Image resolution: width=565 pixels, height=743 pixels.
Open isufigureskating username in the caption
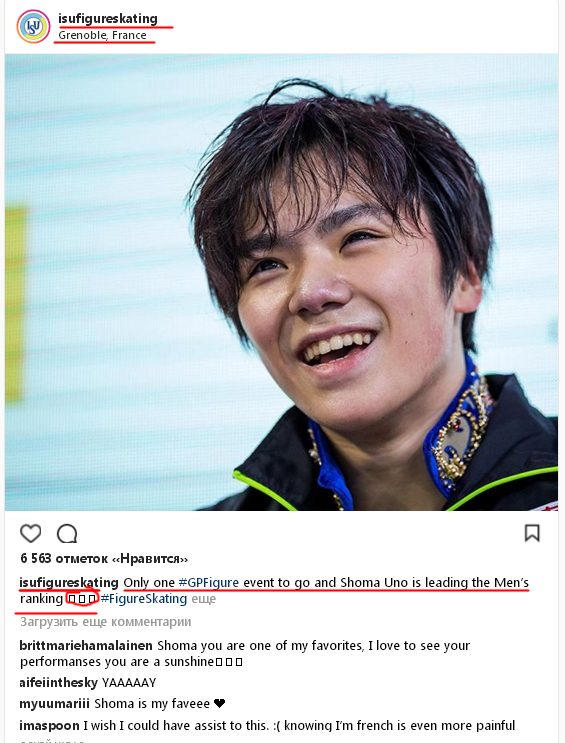coord(69,582)
